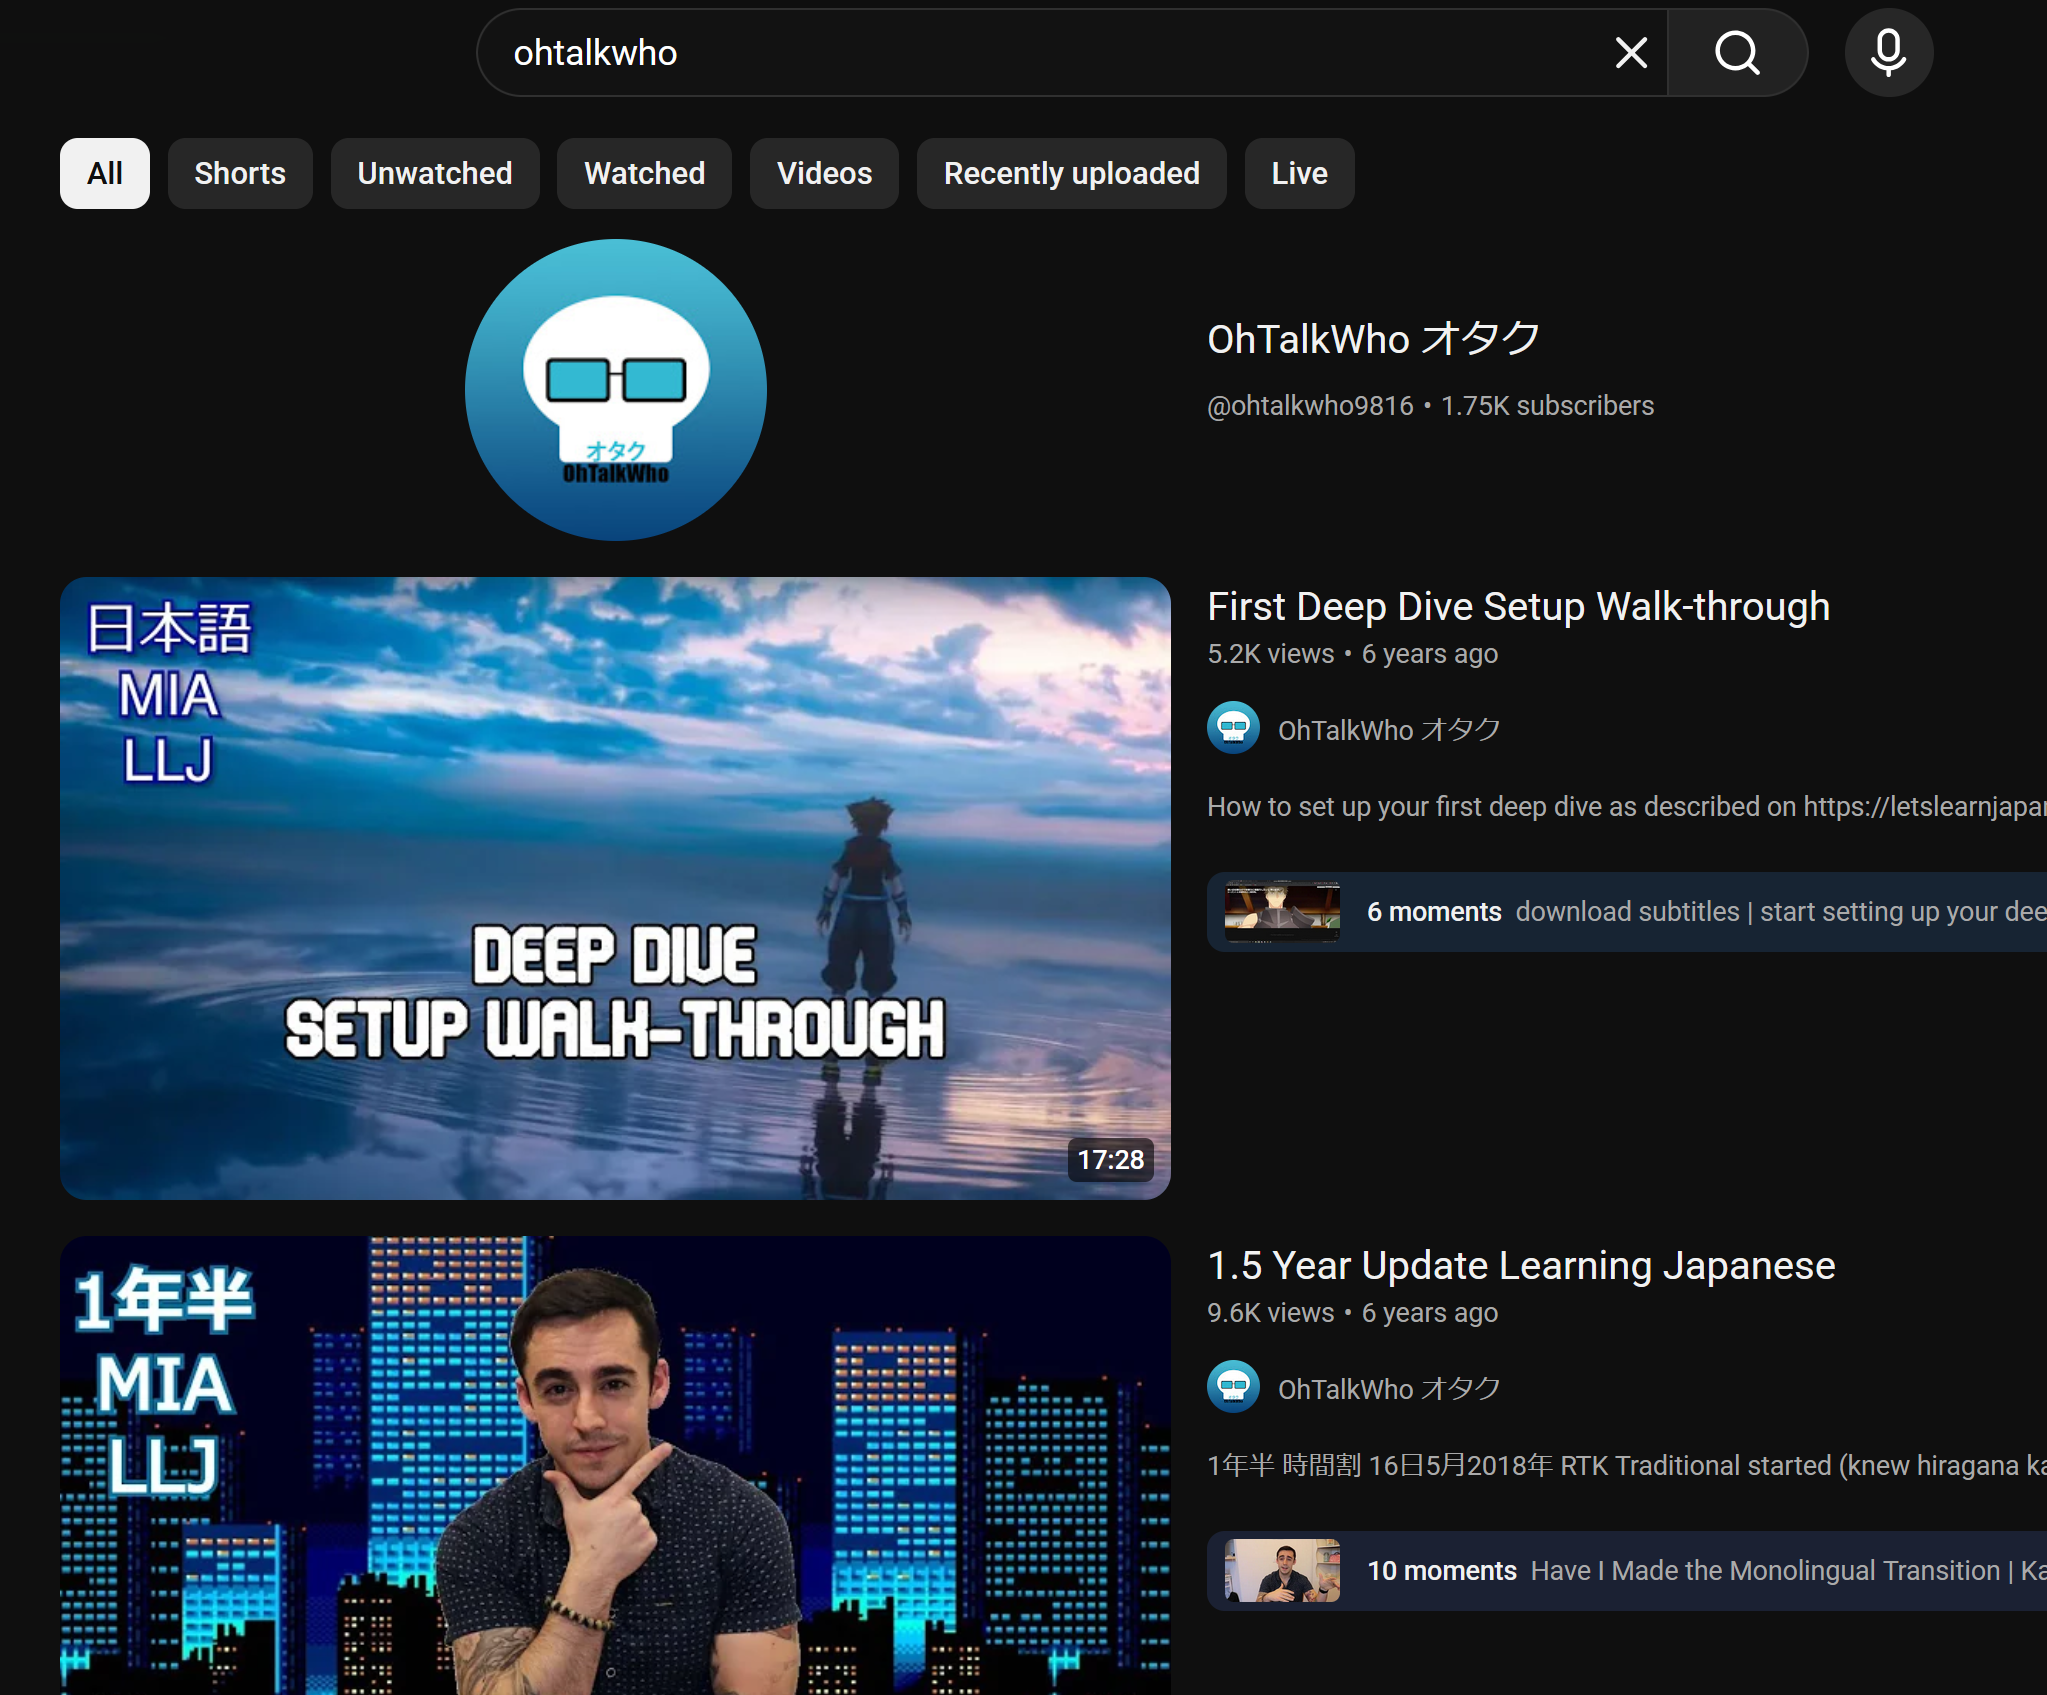Expand 10 moments chapter list
Viewport: 2047px width, 1695px height.
(1442, 1571)
